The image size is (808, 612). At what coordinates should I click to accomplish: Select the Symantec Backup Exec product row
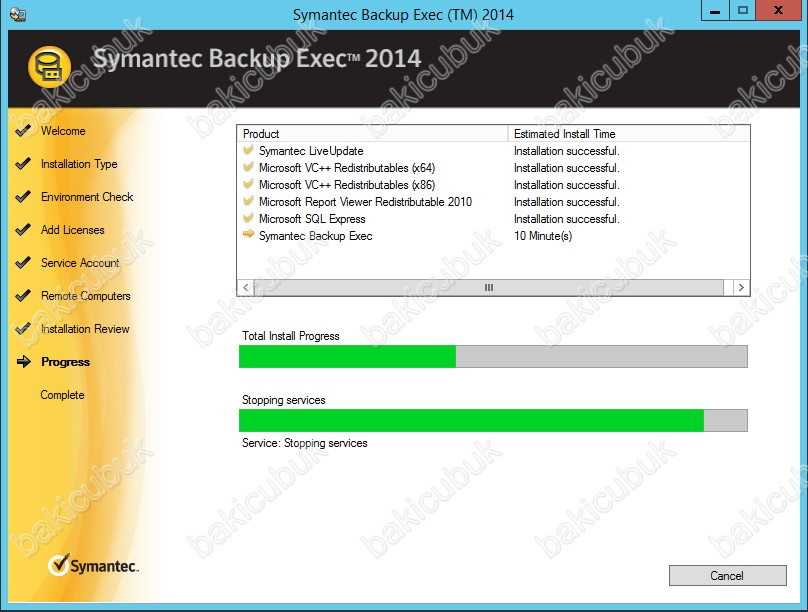[x=493, y=236]
